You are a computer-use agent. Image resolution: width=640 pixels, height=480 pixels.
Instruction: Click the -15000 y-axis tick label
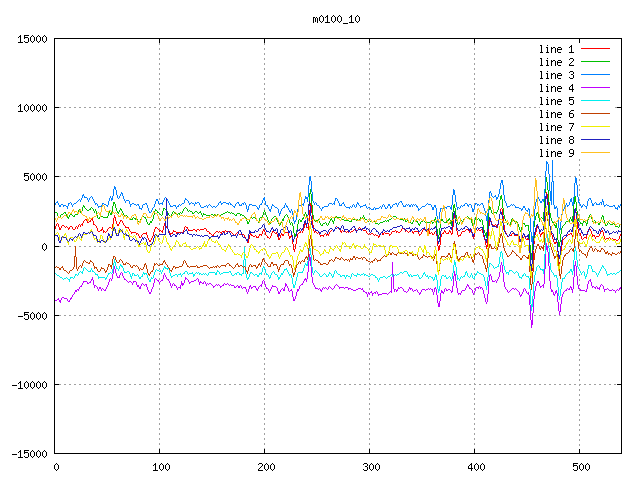(x=29, y=453)
